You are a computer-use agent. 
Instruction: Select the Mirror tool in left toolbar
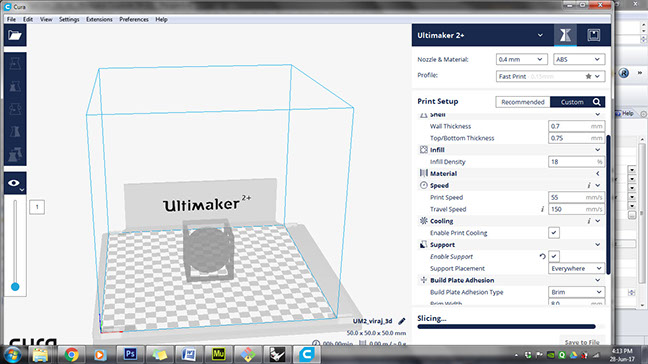(x=15, y=132)
